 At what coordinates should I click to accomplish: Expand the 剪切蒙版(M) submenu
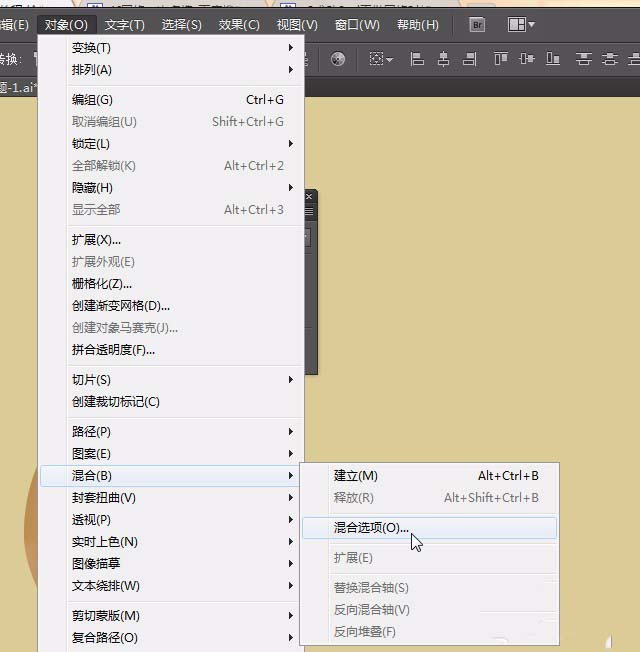point(171,616)
